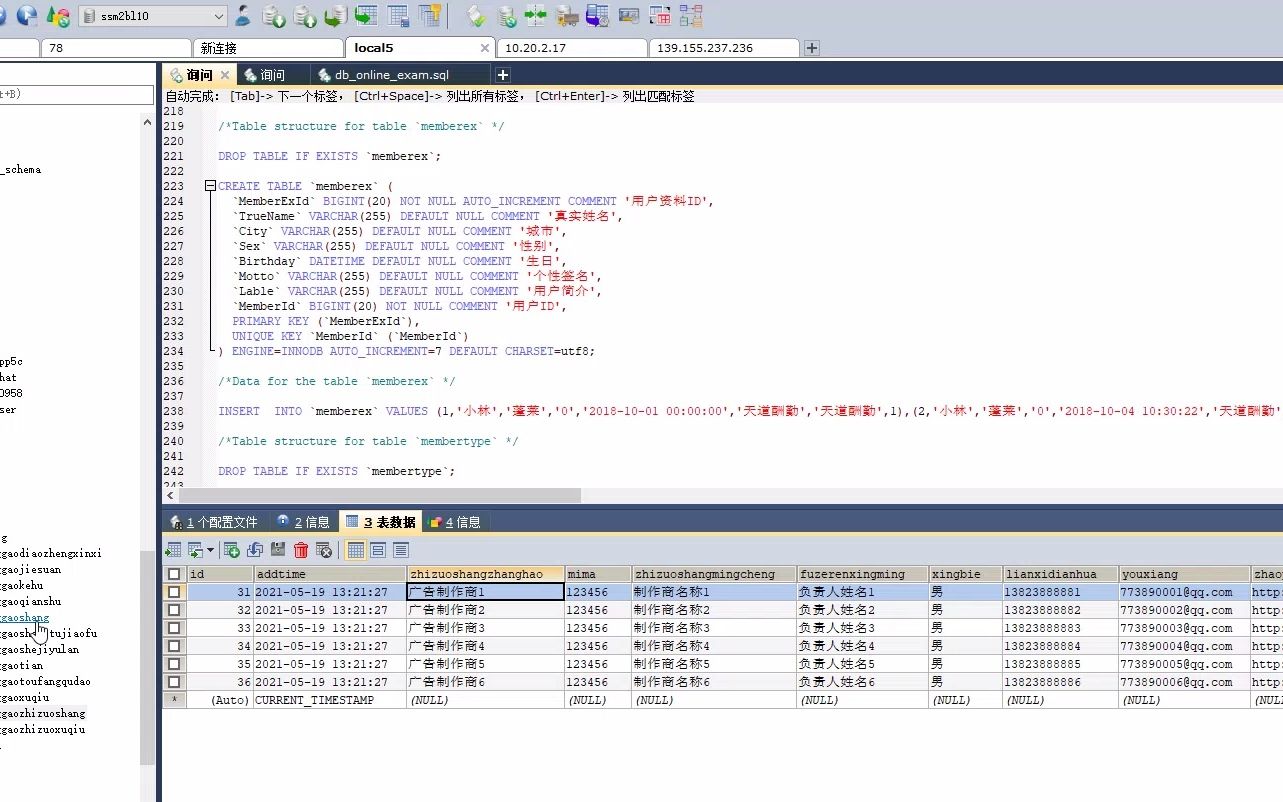Open the 4 信息 result tab

pyautogui.click(x=455, y=522)
